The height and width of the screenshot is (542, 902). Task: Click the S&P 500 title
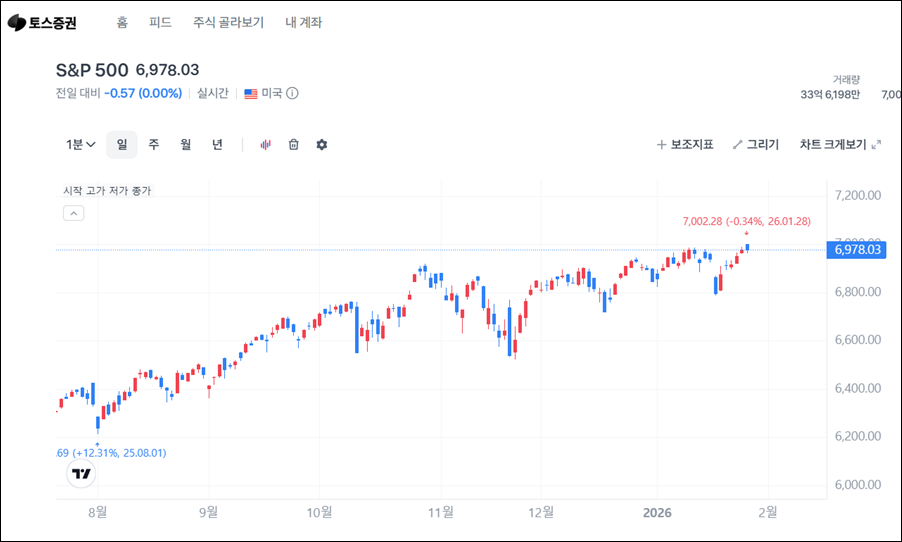(92, 70)
